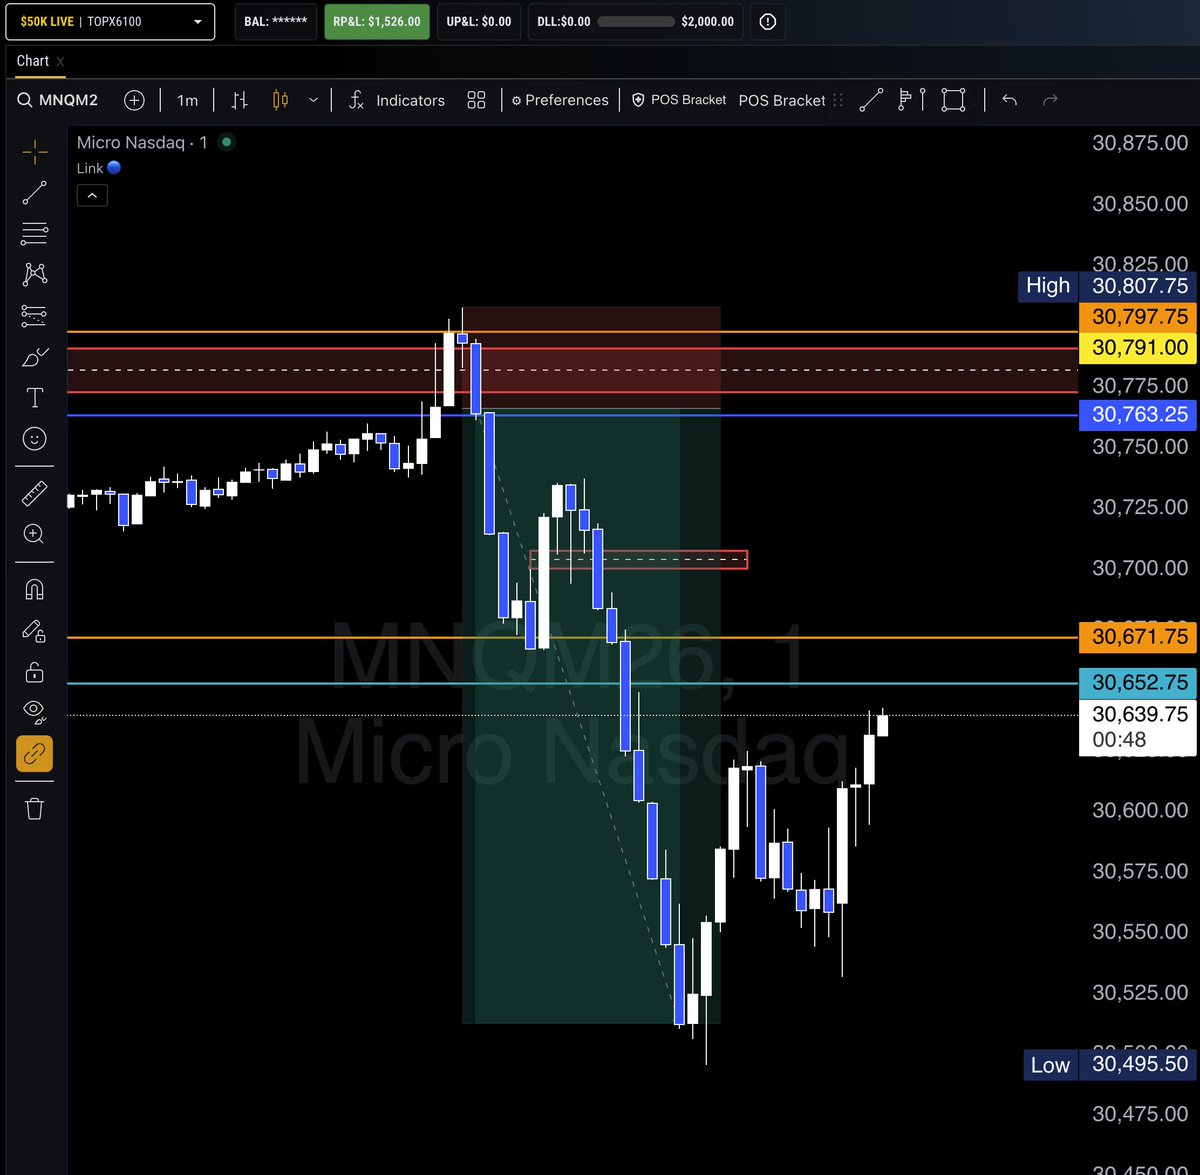The image size is (1200, 1175).
Task: Select the cyan 30,652.75 price label
Action: [1138, 683]
